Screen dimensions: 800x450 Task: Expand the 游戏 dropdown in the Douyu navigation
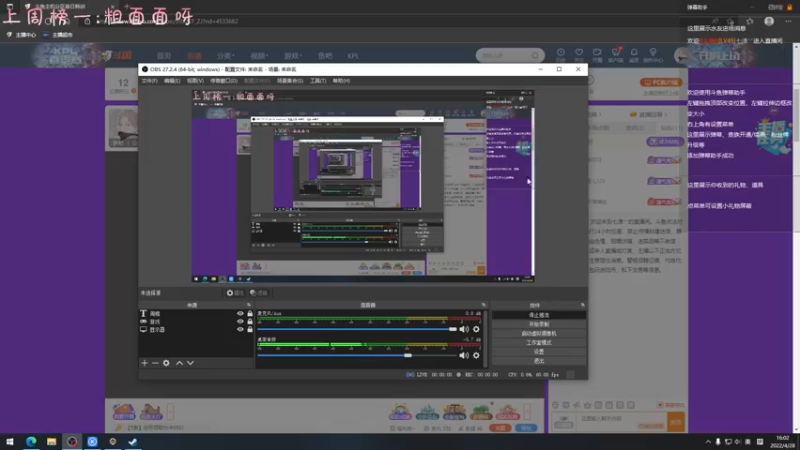tap(293, 56)
